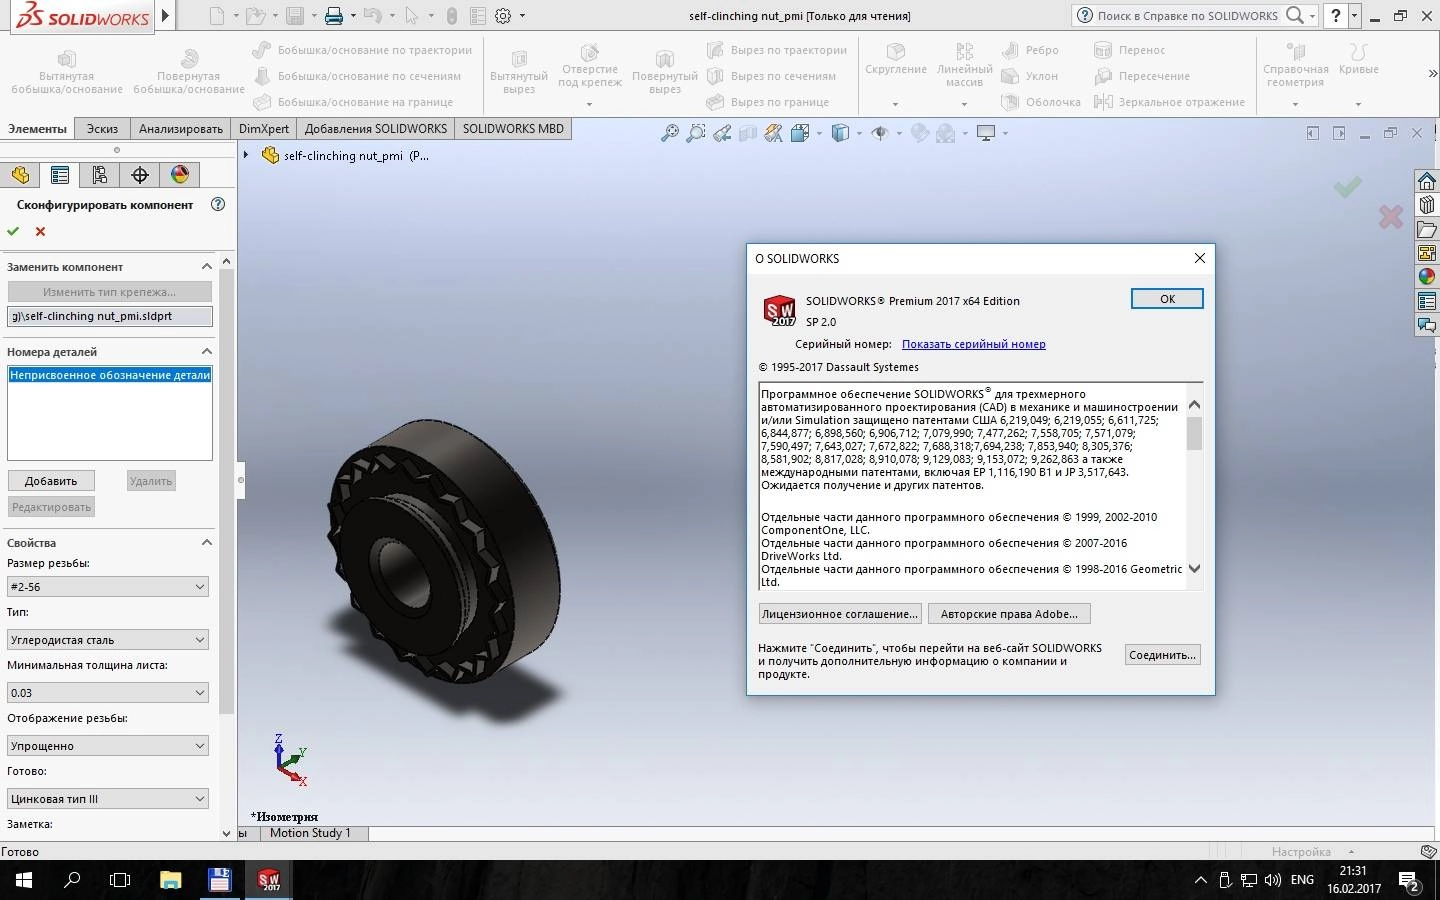Open SOLIDWORKS Resources home icon in task pane

click(1427, 181)
